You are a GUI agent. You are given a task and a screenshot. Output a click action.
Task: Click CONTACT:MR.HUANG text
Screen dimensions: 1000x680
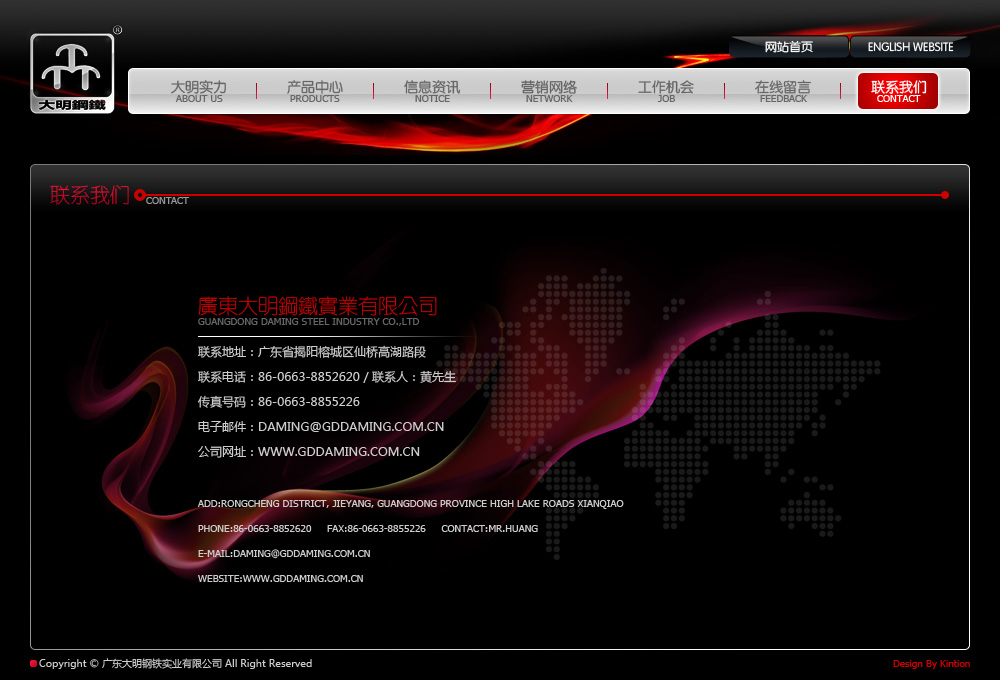[x=490, y=529]
